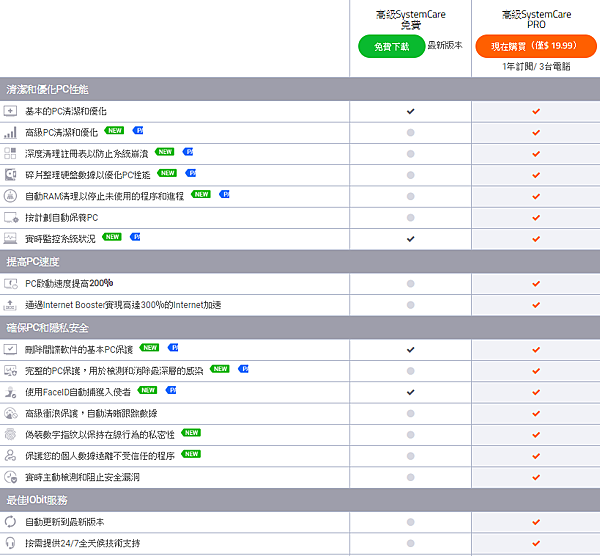Click the grey dot for PC啟動速度提高200%
This screenshot has width=600, height=556.
tap(410, 284)
